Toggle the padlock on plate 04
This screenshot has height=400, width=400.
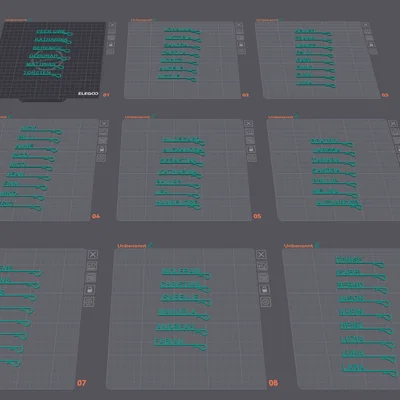102,149
